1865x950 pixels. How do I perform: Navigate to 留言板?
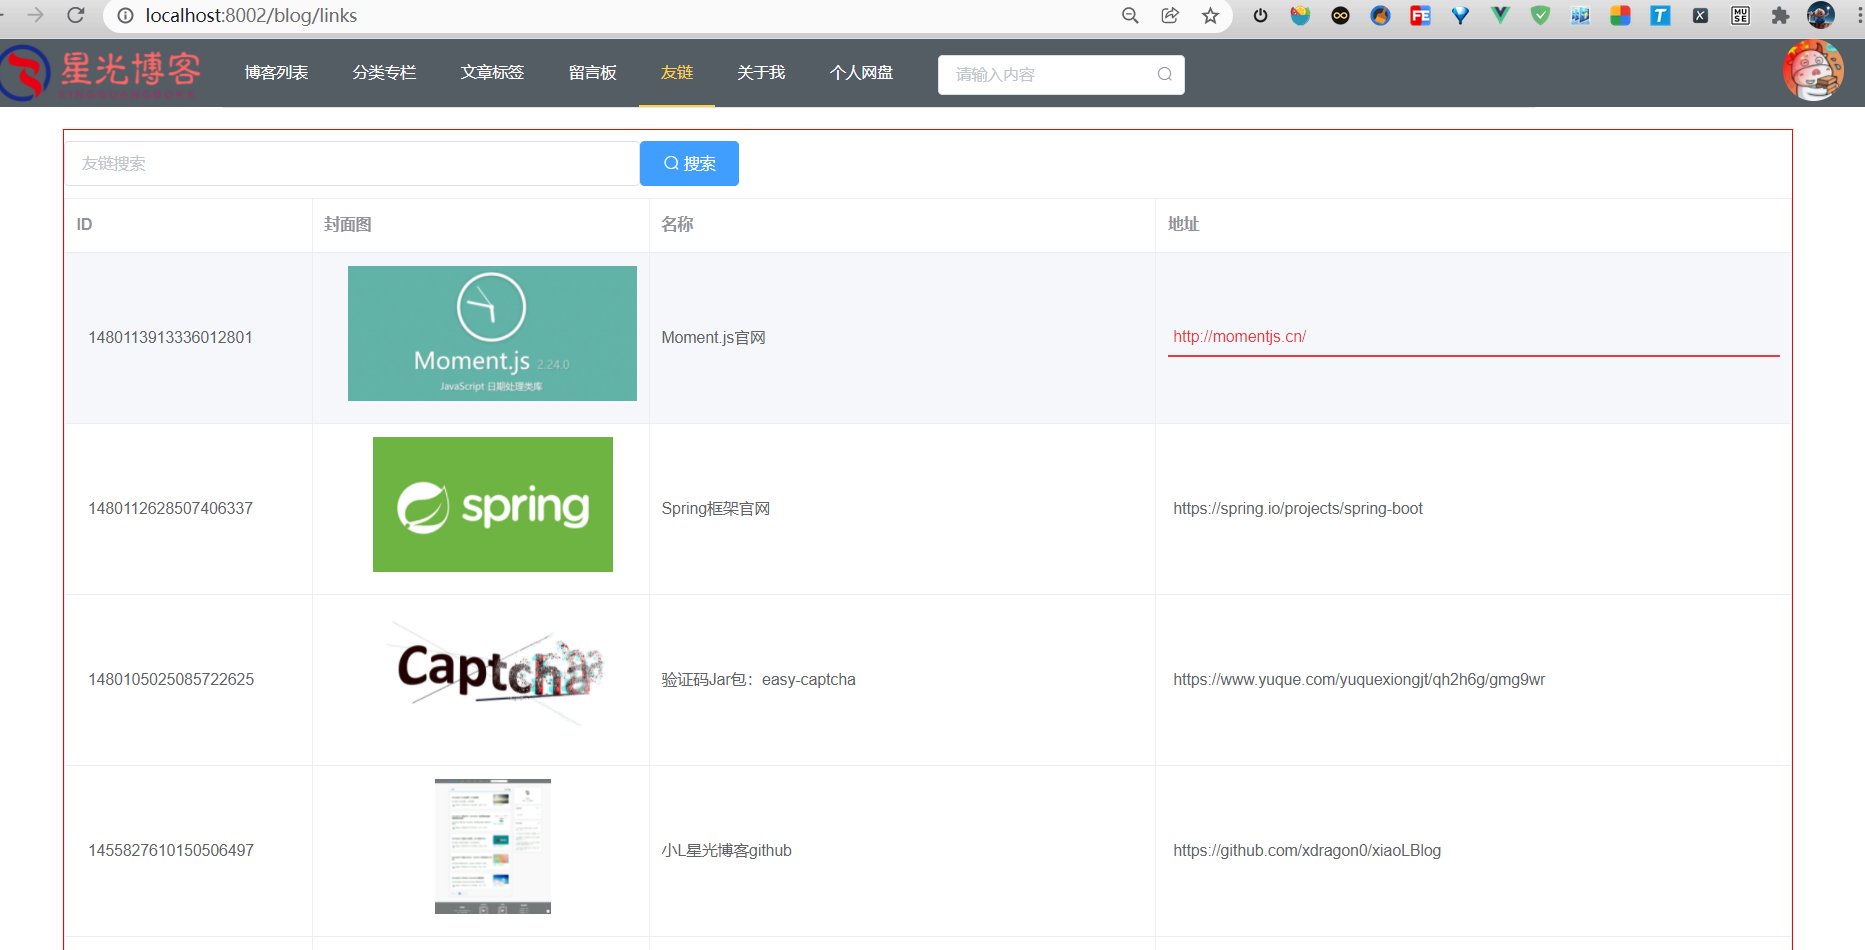coord(592,73)
